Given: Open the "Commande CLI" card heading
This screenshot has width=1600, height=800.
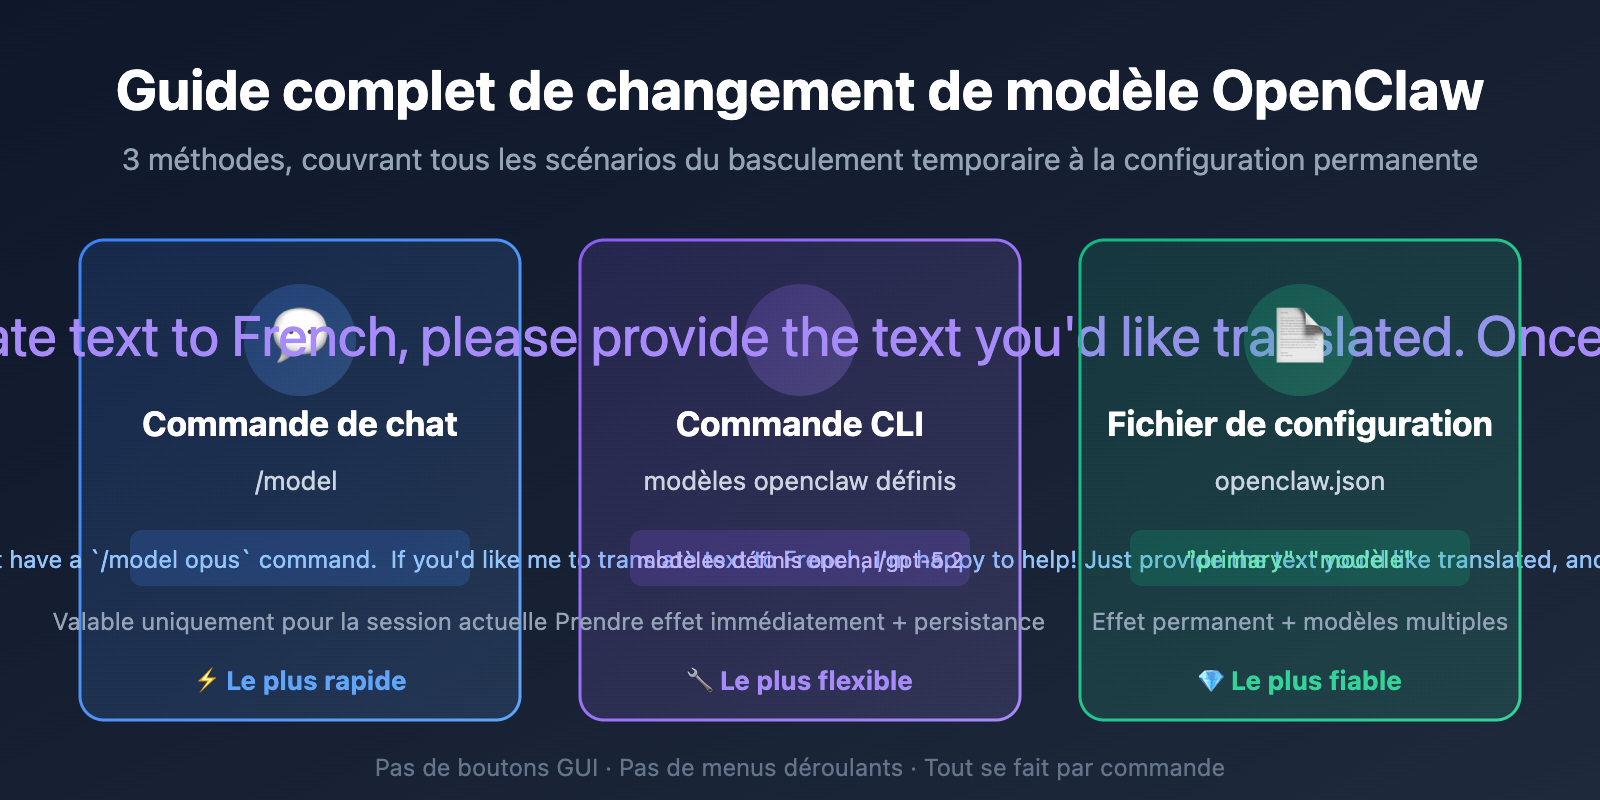Looking at the screenshot, I should [x=800, y=424].
